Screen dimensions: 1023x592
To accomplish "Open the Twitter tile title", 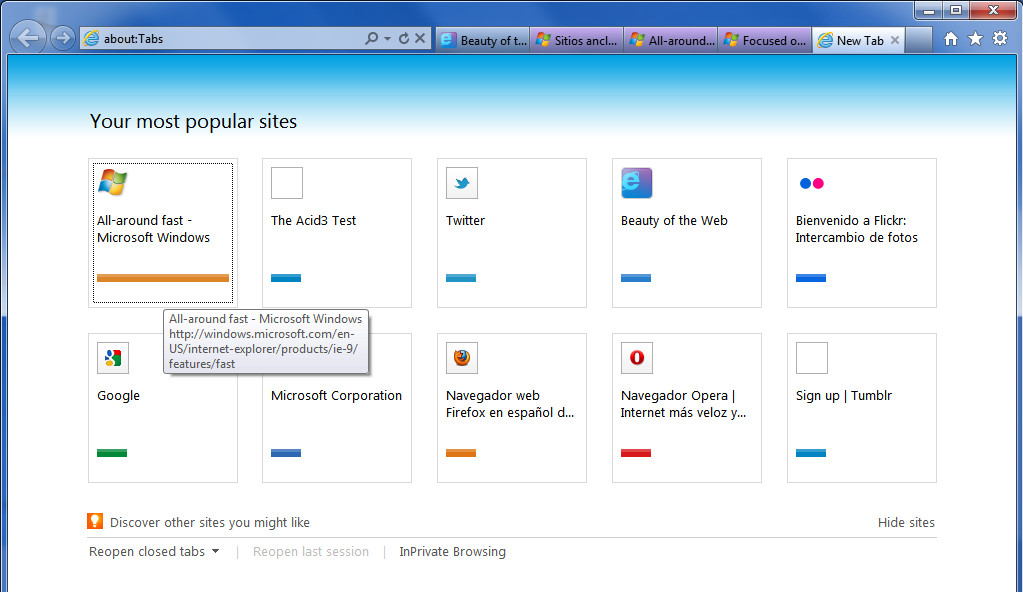I will pyautogui.click(x=465, y=221).
